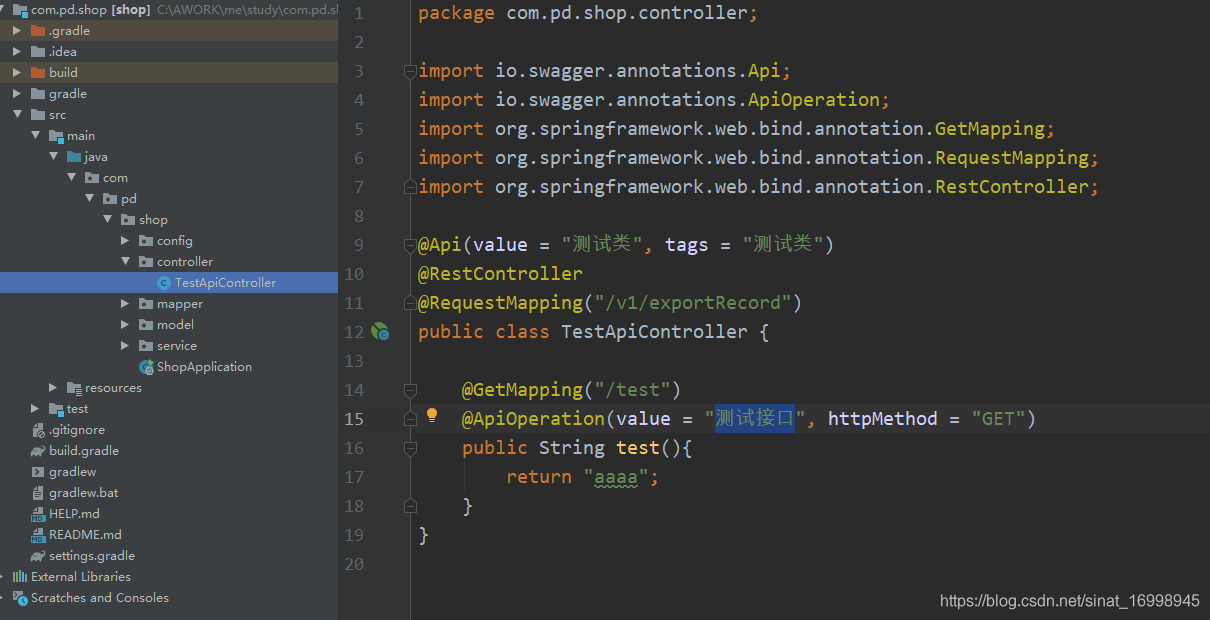Expand the resources folder arrow

(x=53, y=388)
